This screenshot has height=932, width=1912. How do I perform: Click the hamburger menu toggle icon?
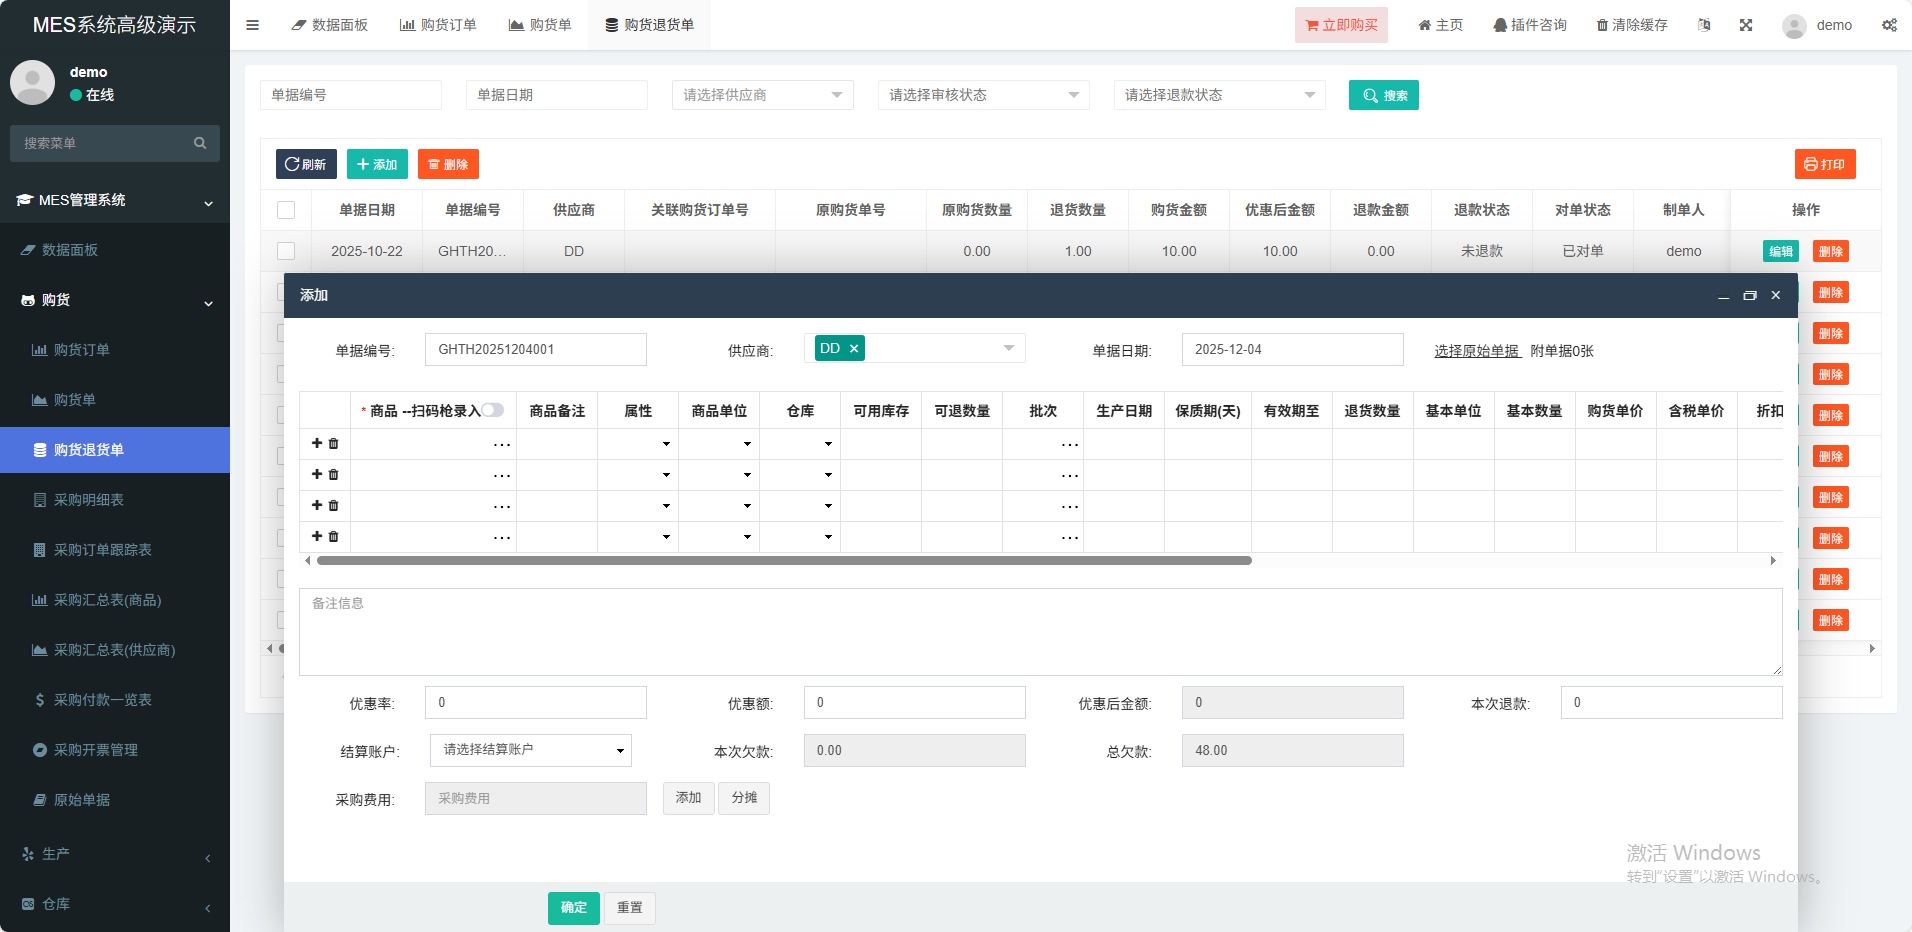tap(253, 25)
